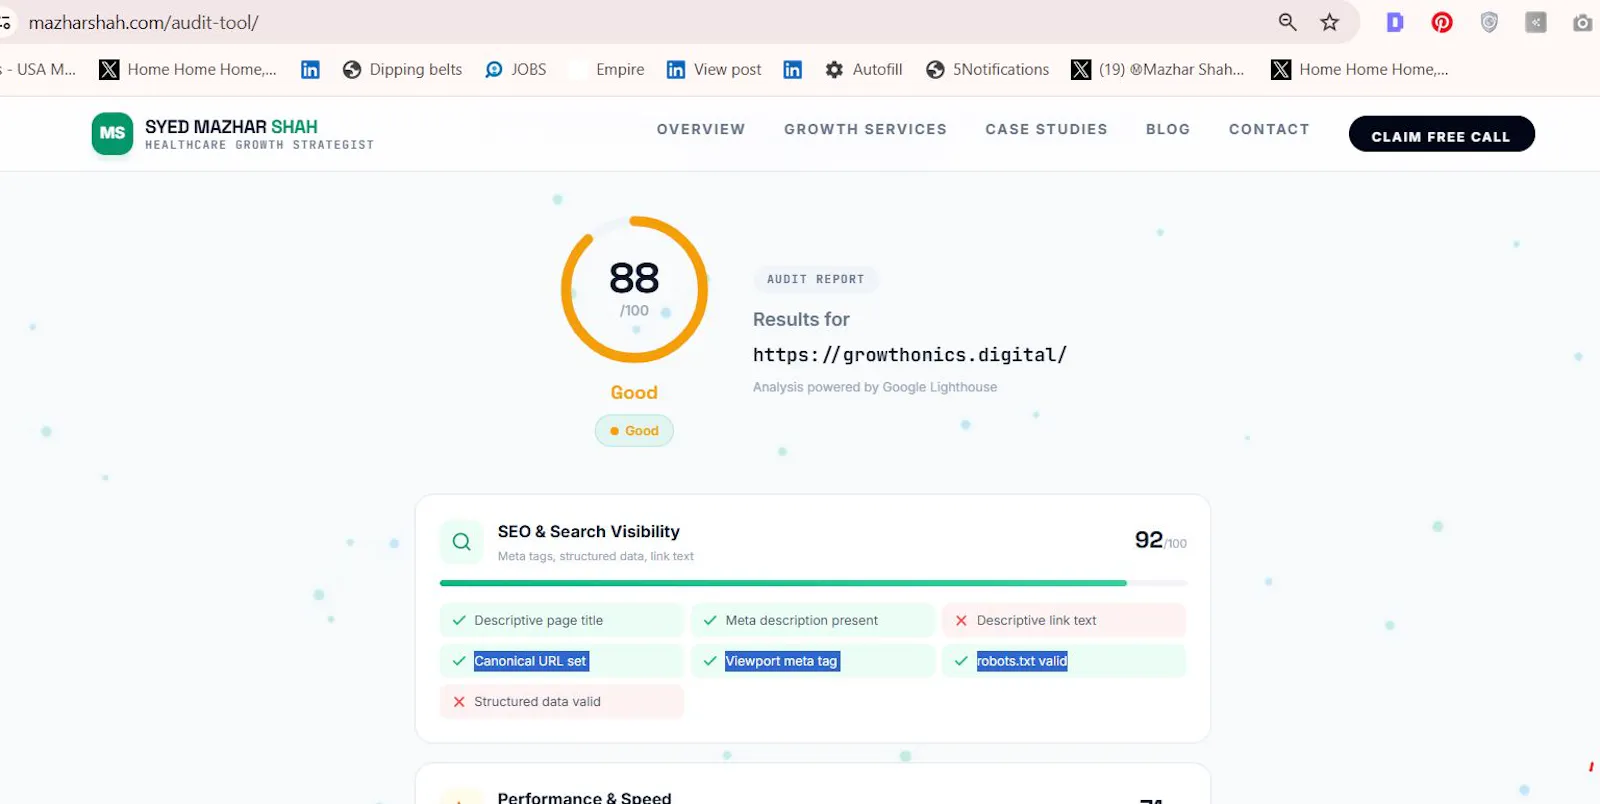This screenshot has height=804, width=1600.
Task: Click the robots.txt valid item
Action: [x=1064, y=661]
